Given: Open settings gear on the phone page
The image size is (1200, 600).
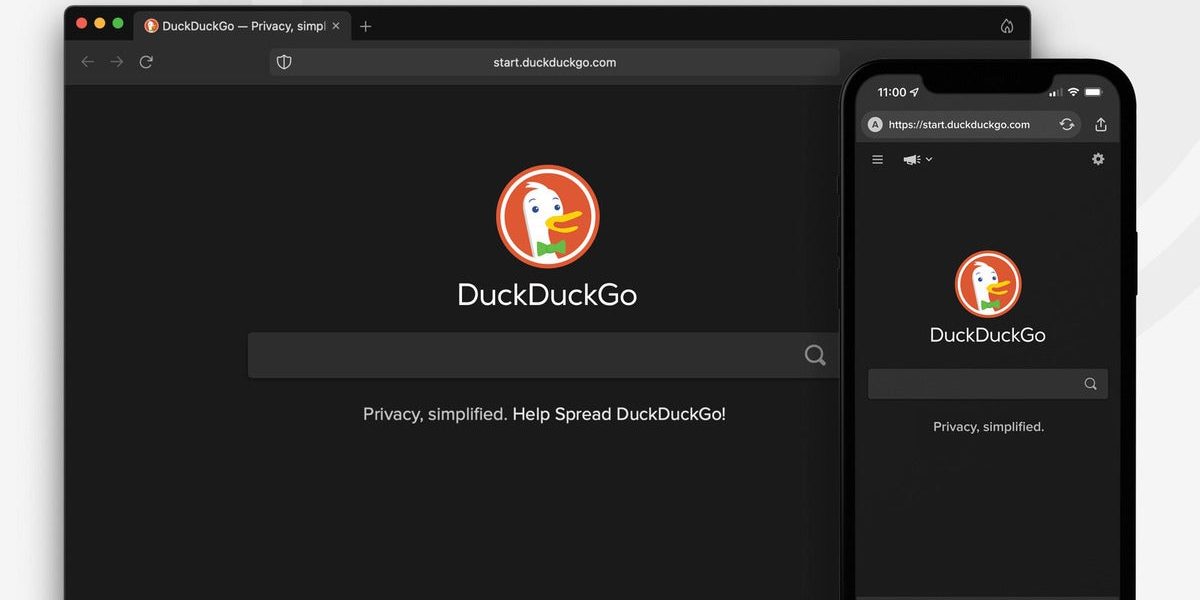Looking at the screenshot, I should [x=1098, y=159].
